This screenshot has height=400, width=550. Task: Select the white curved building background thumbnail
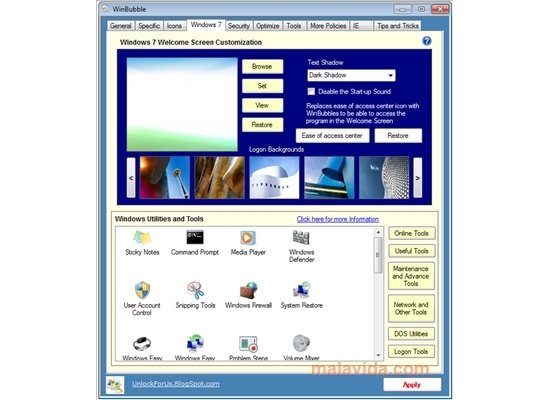[274, 178]
